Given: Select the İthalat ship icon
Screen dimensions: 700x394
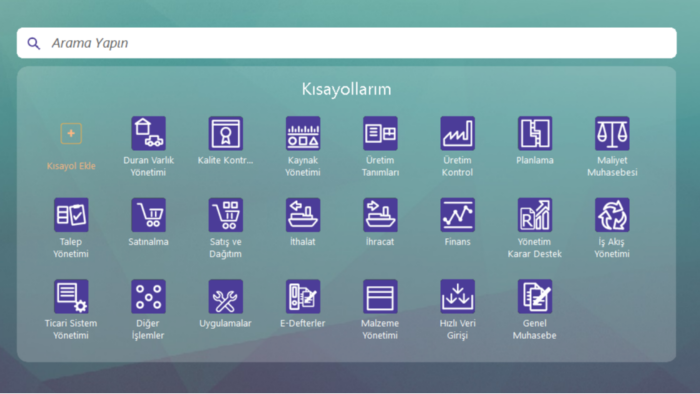Looking at the screenshot, I should [303, 215].
